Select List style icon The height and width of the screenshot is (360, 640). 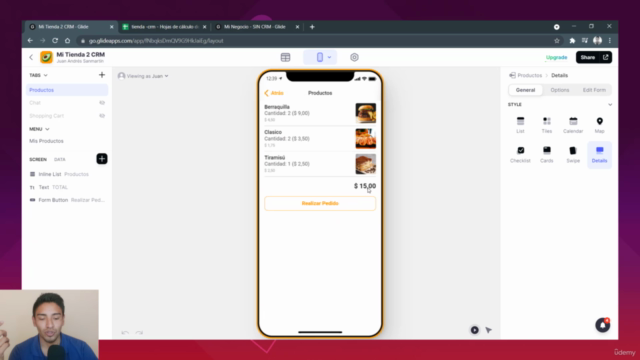click(x=520, y=124)
